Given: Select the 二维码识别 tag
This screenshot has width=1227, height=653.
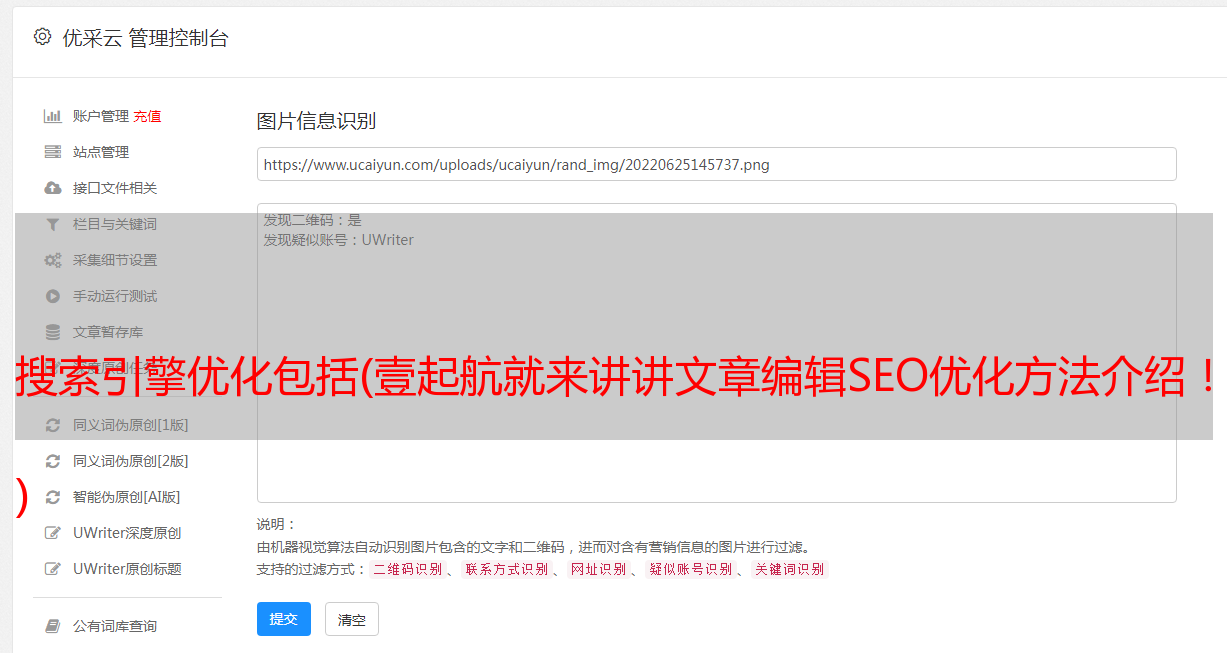Looking at the screenshot, I should [x=407, y=569].
